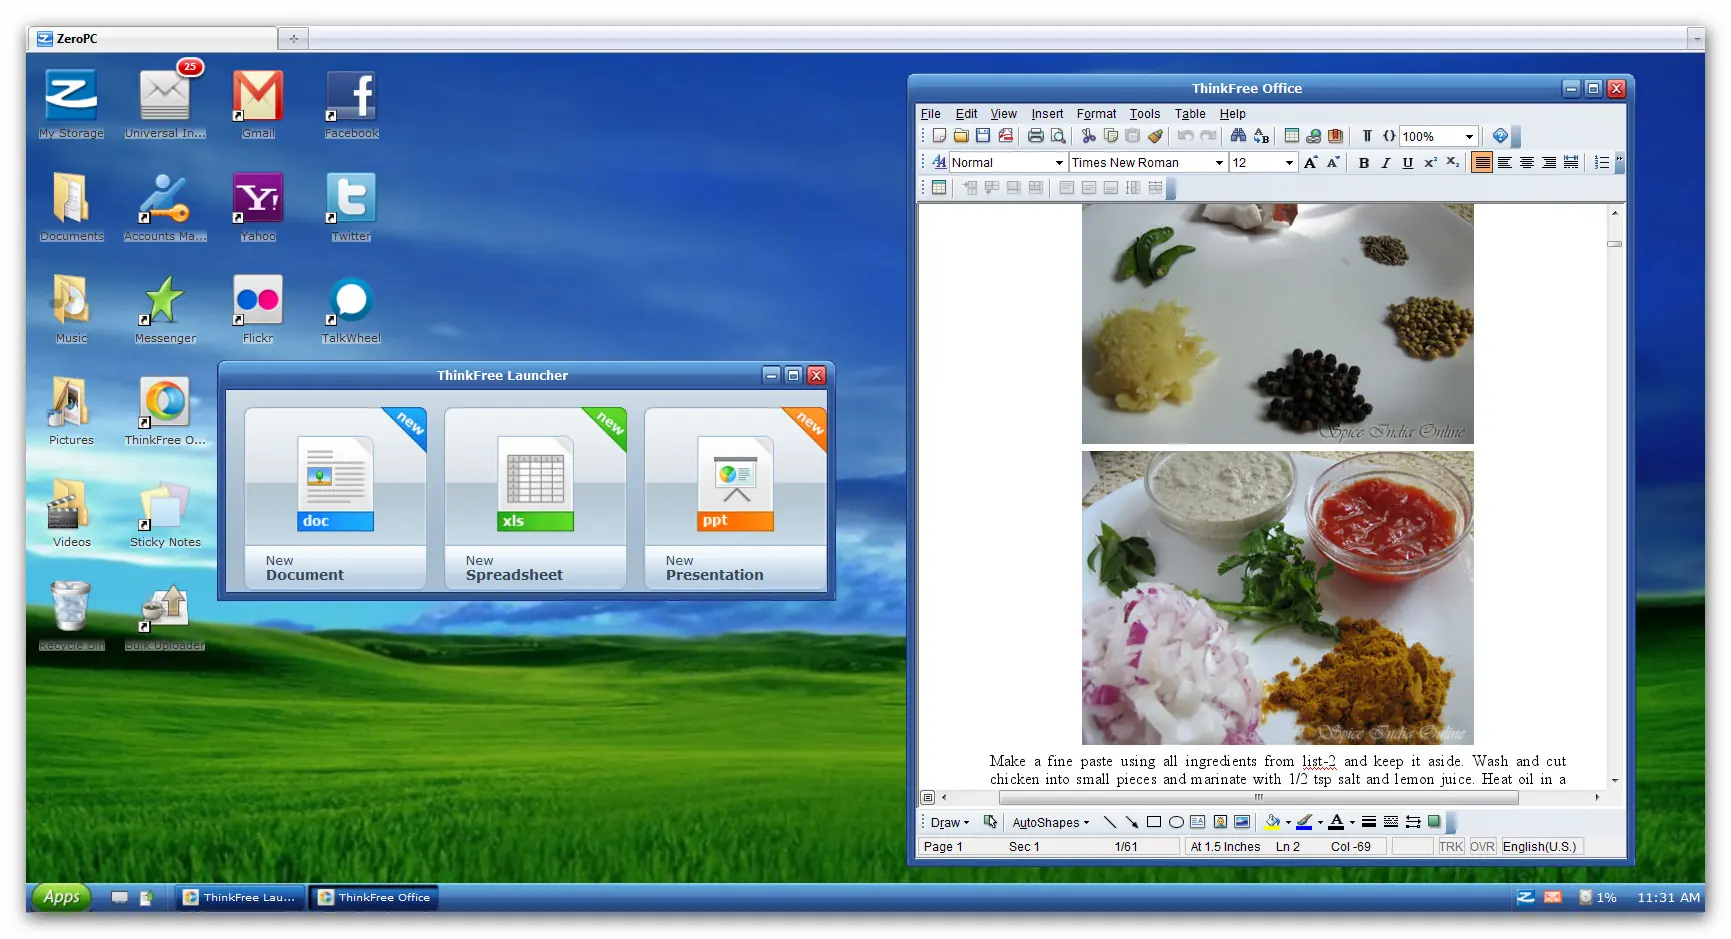Select the Arrow drawing tool
Viewport: 1731px width, 939px height.
click(1132, 822)
